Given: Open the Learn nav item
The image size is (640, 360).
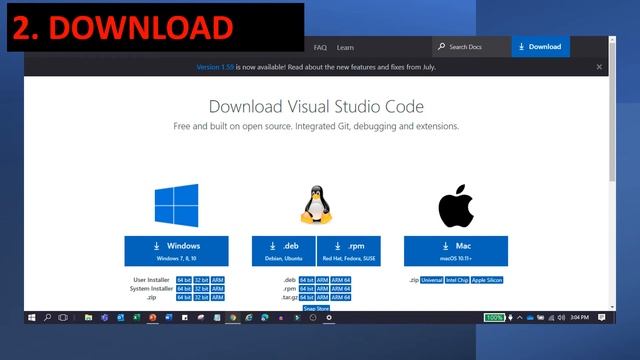Looking at the screenshot, I should pyautogui.click(x=345, y=48).
